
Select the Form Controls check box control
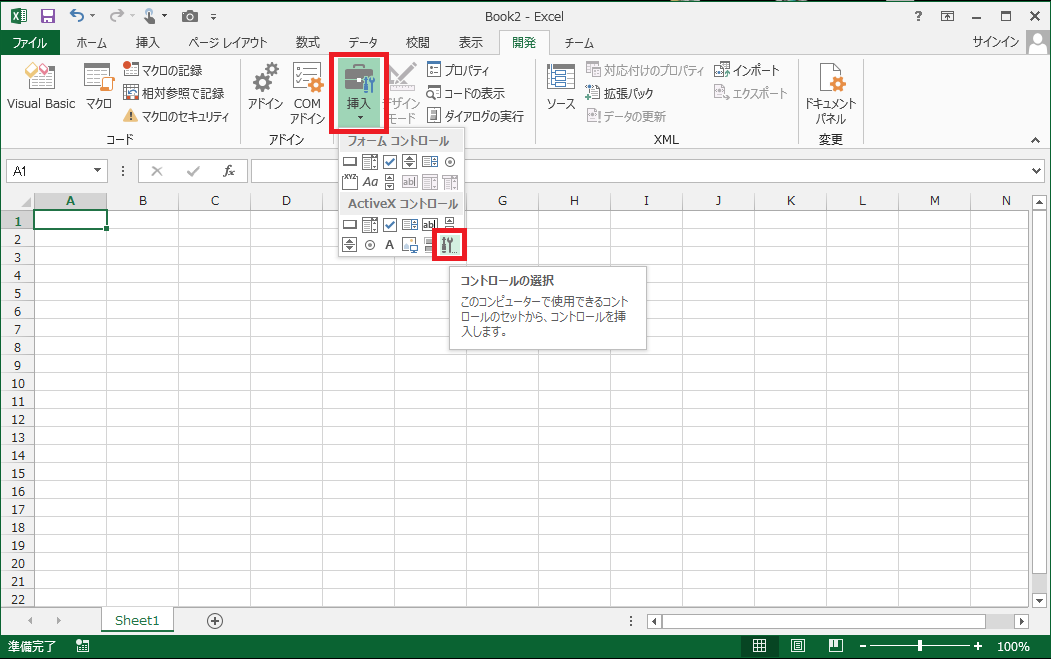390,162
